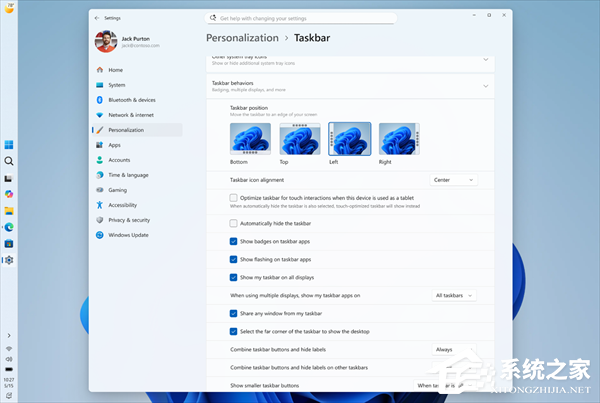Open the notification bell in tray

point(9,396)
